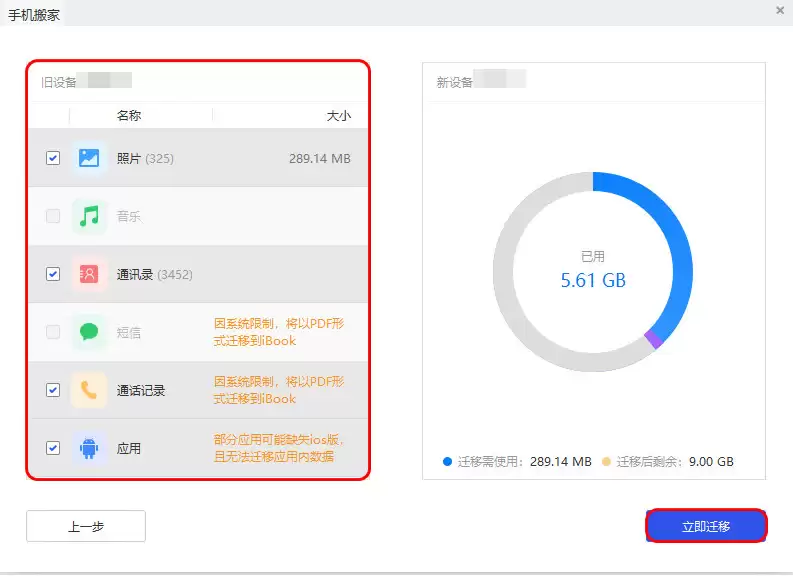
Task: Click the green Music (音乐) note icon
Action: [89, 216]
